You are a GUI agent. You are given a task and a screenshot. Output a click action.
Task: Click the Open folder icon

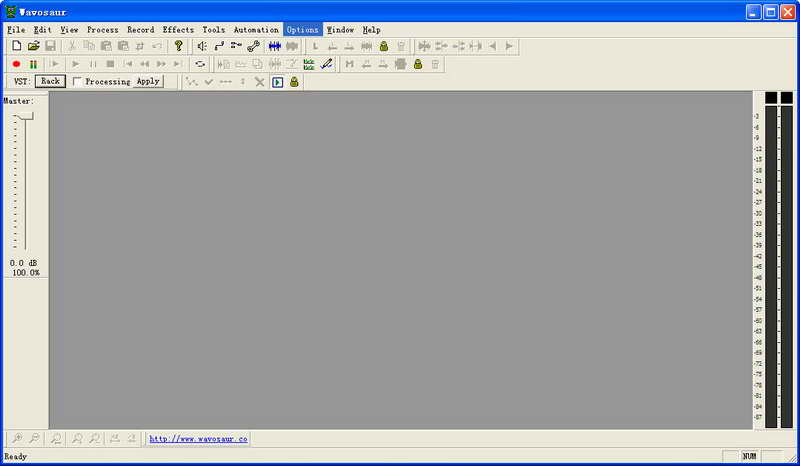point(33,46)
